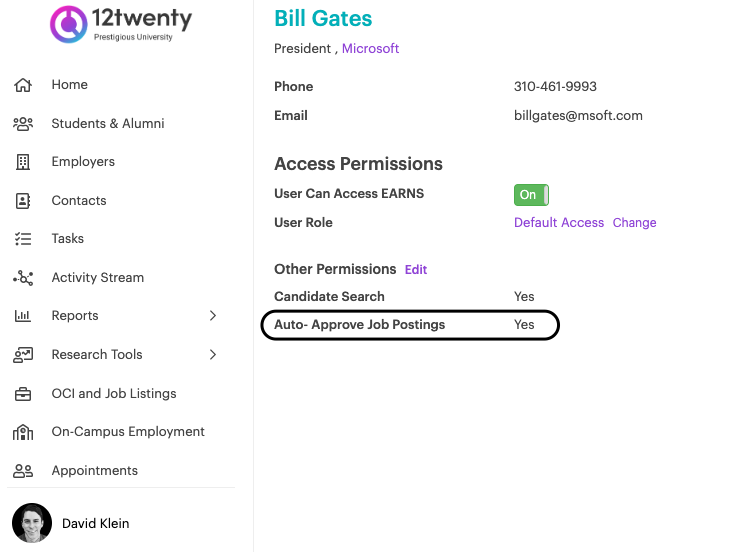
Task: Click the Contacts address book icon
Action: pos(23,201)
